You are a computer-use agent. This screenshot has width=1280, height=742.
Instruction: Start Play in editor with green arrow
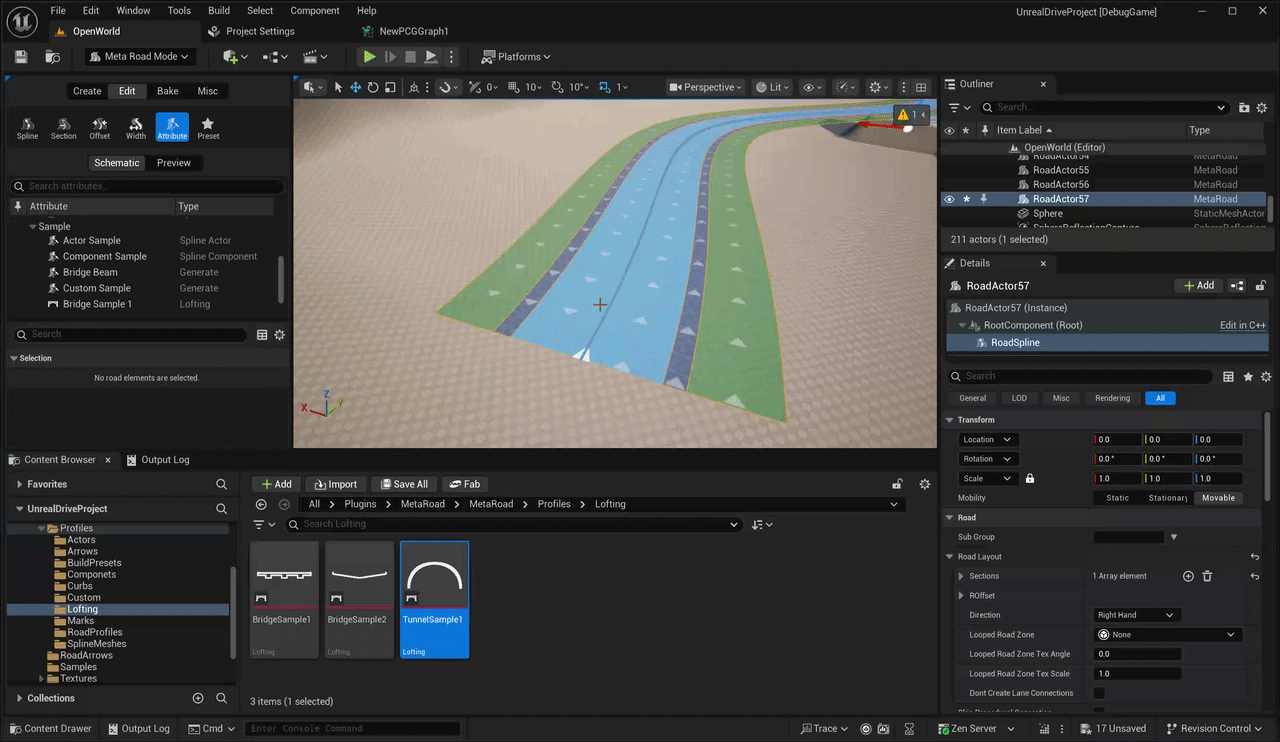pyautogui.click(x=369, y=57)
